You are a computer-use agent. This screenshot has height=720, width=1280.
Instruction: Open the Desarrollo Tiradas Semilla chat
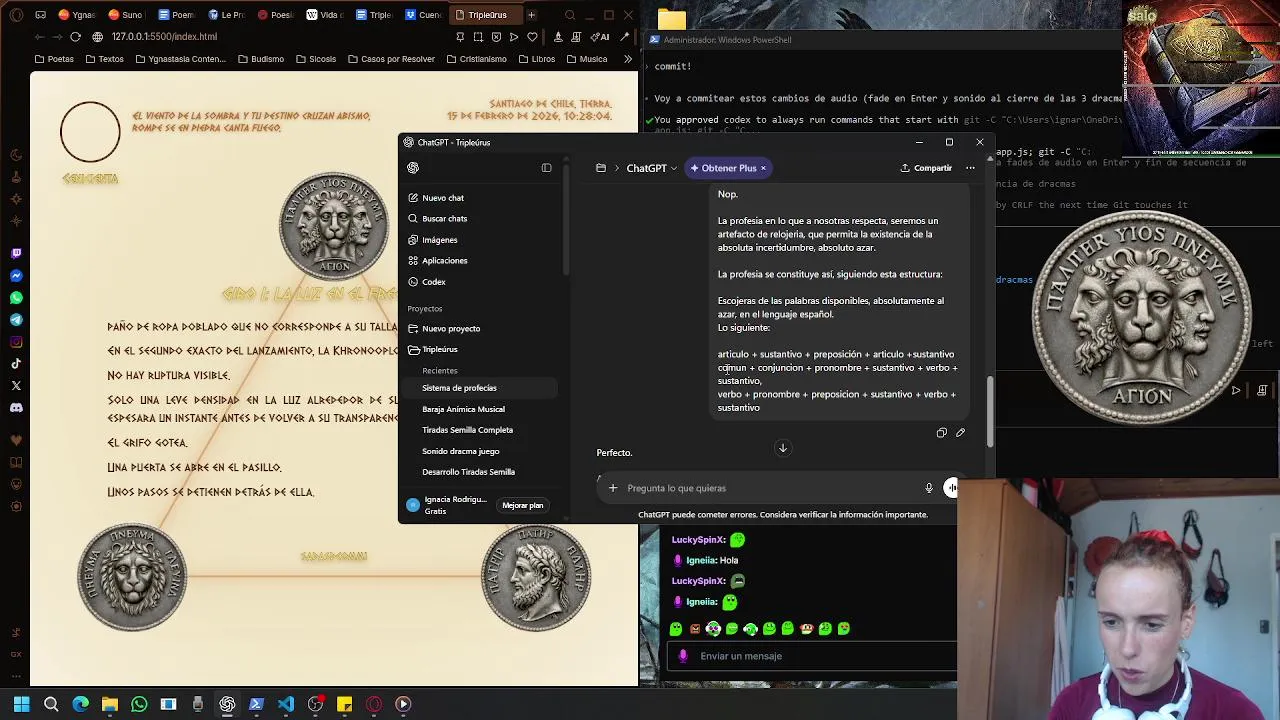[x=468, y=472]
